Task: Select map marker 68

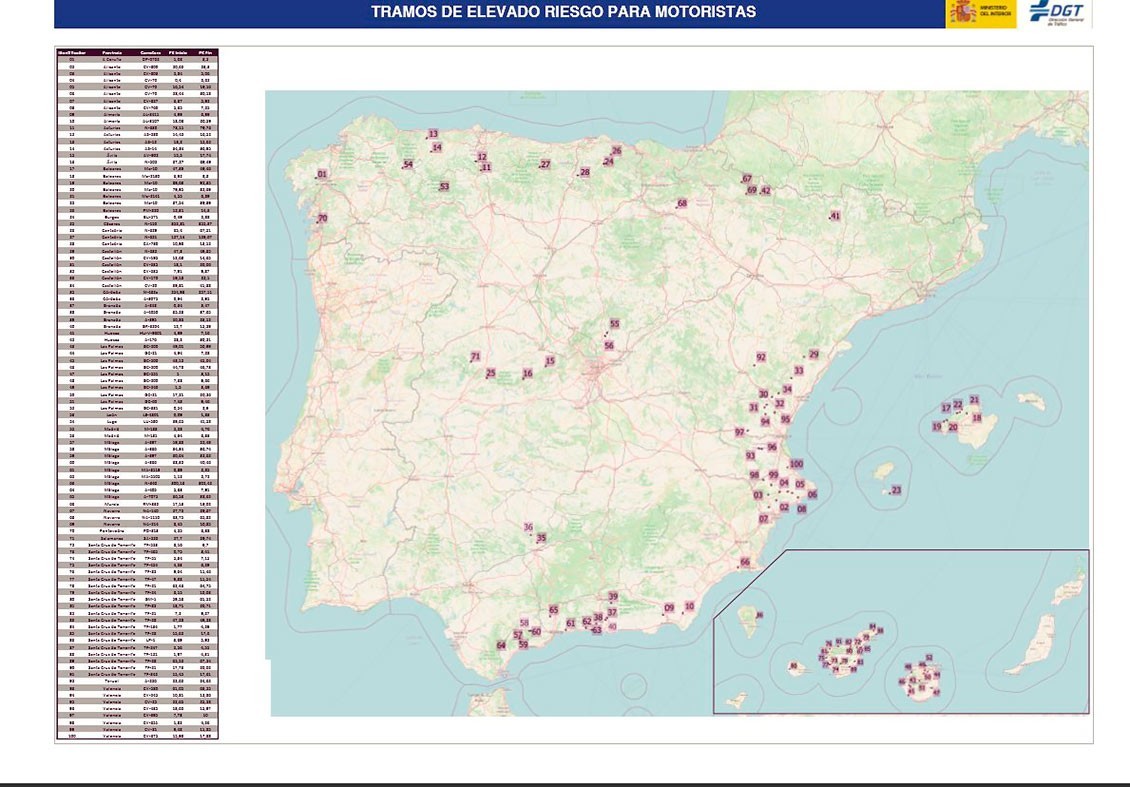Action: point(682,203)
